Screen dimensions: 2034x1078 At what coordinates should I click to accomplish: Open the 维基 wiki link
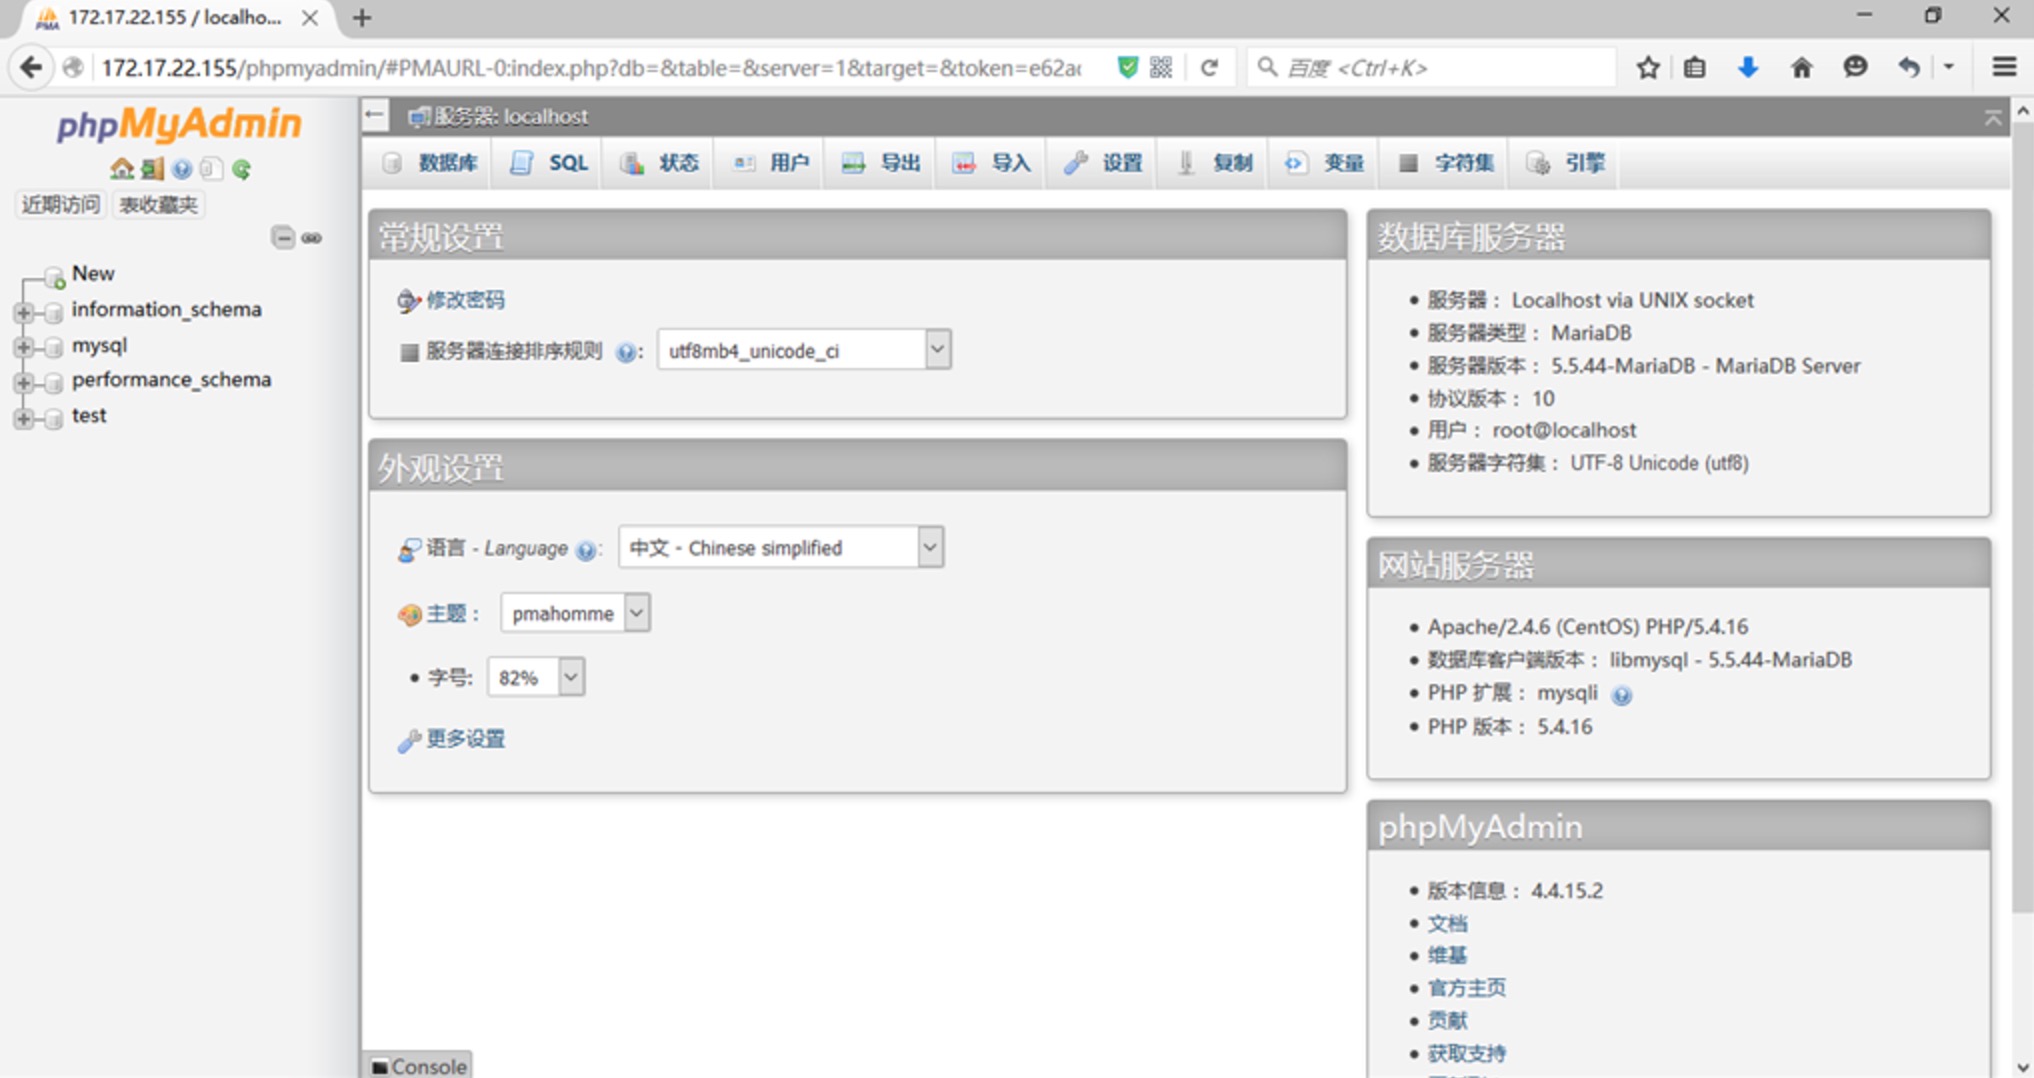1447,956
